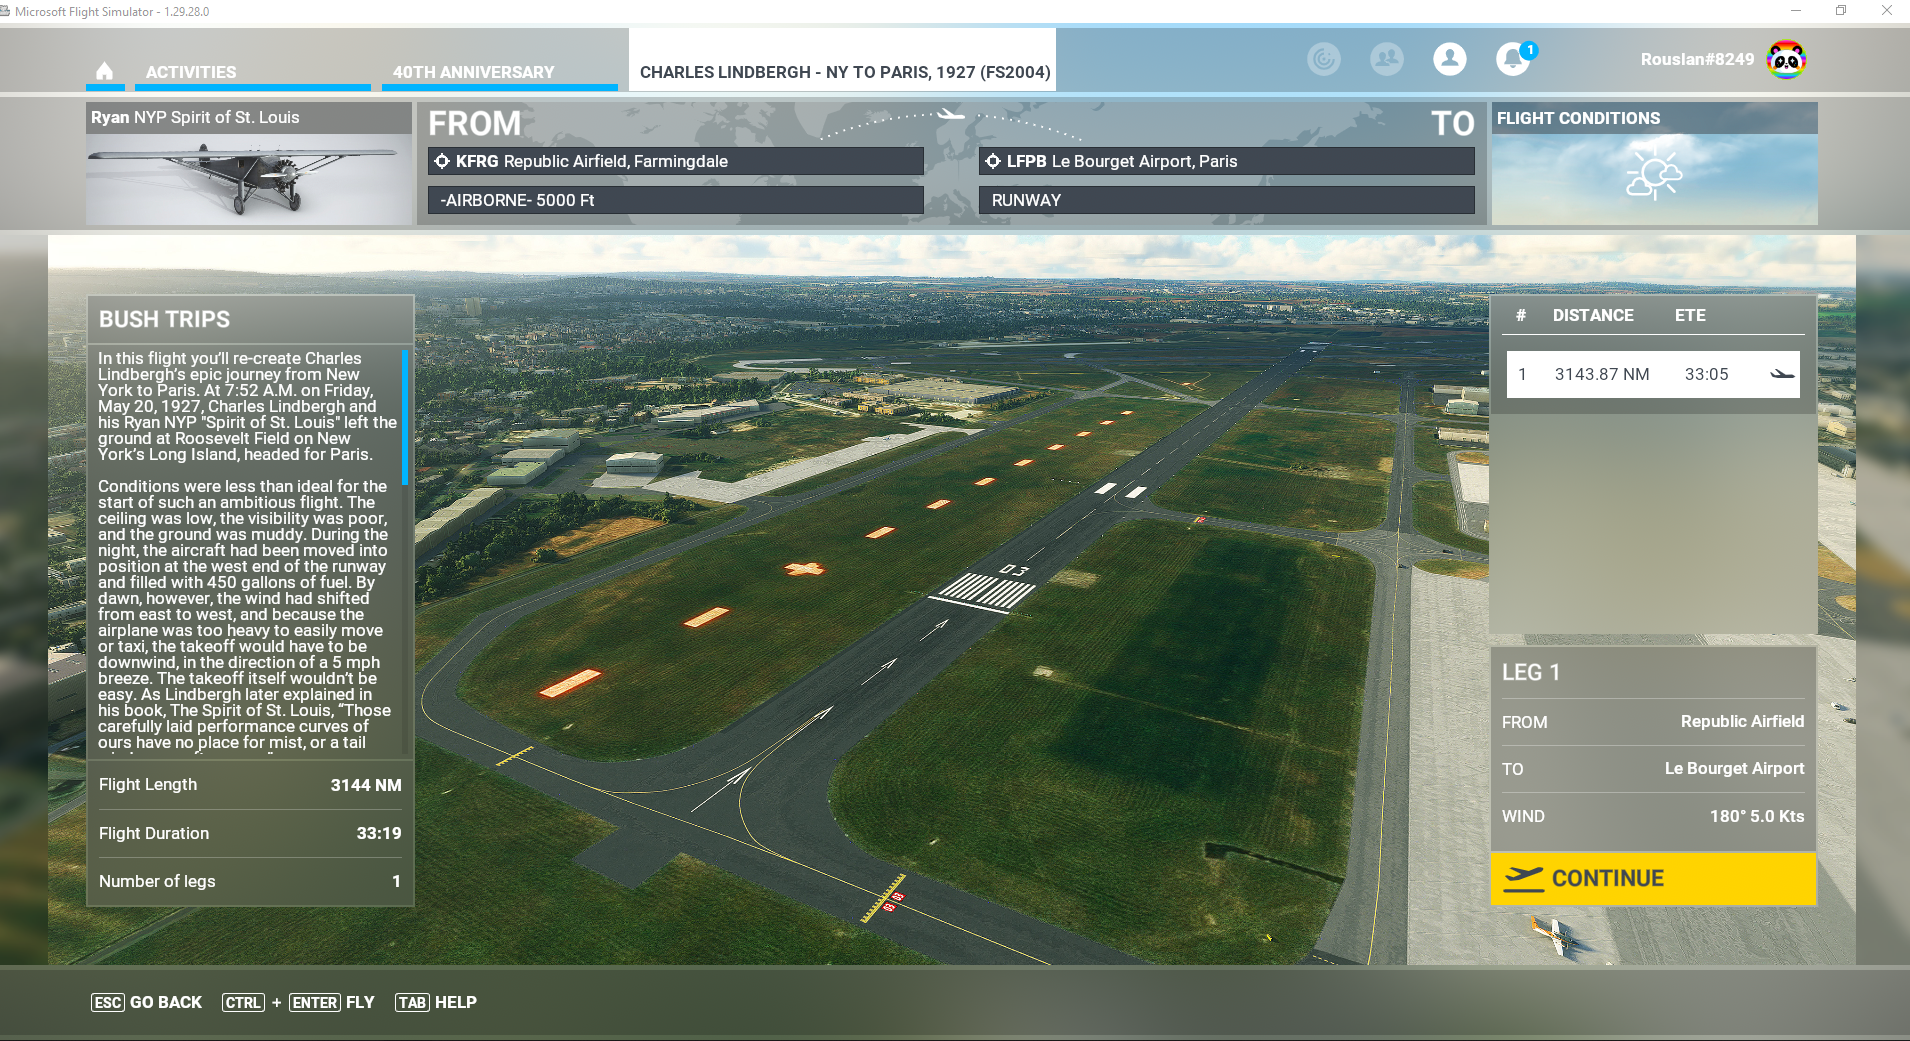
Task: Click the Bush Trips description scrollbar
Action: (405, 417)
